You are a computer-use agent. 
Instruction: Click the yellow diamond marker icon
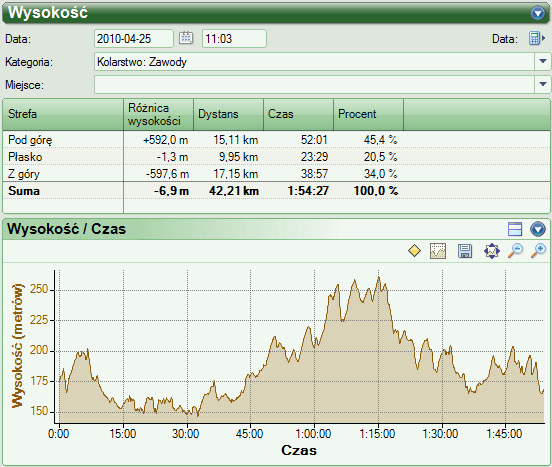[x=414, y=251]
